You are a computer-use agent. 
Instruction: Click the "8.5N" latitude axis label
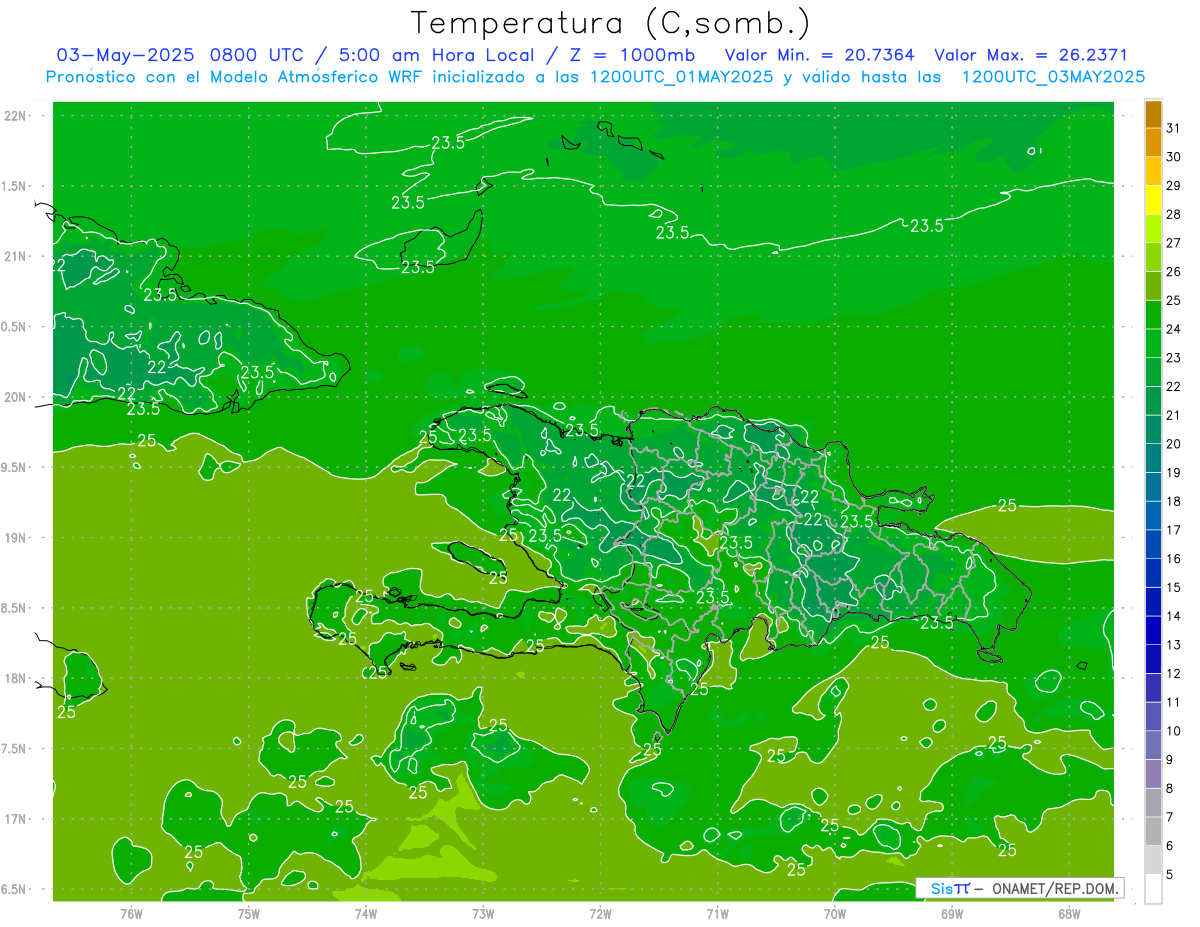click(15, 608)
